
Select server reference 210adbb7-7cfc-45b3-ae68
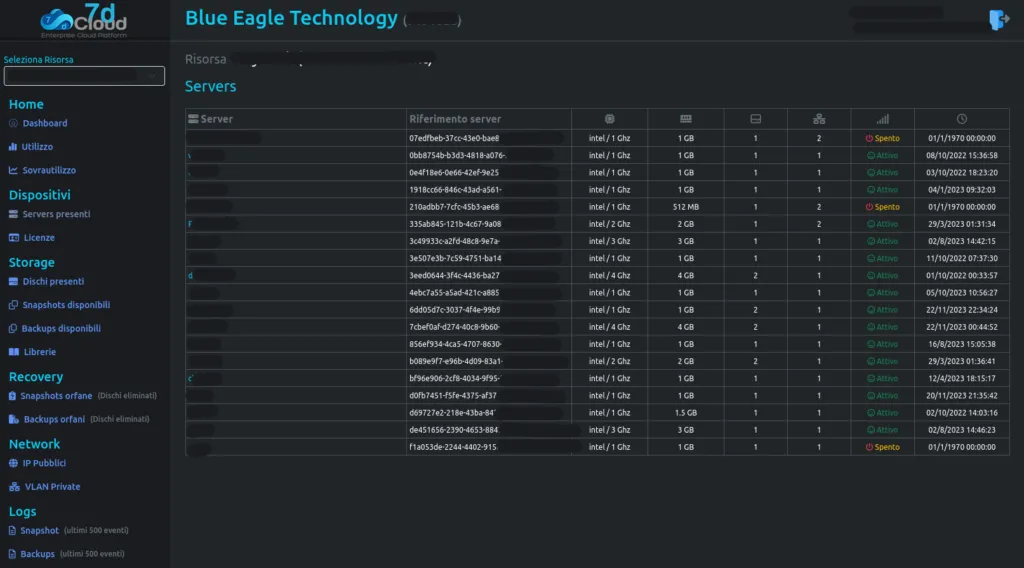coord(454,207)
